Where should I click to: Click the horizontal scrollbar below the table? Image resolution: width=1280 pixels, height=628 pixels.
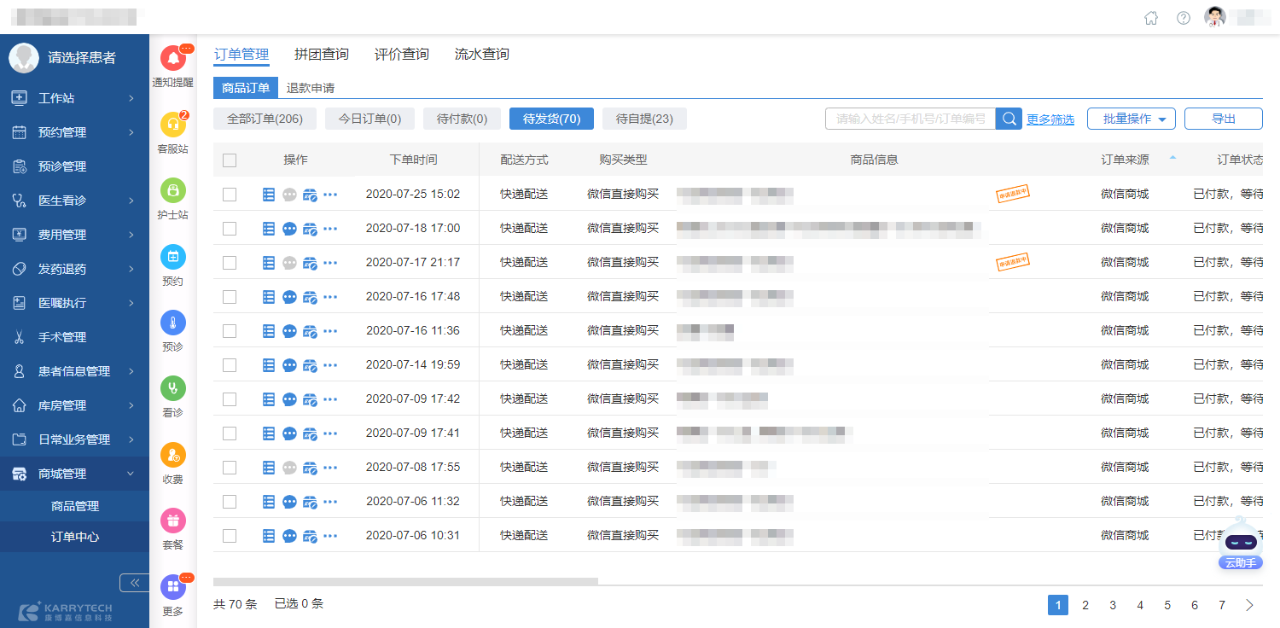click(x=405, y=581)
